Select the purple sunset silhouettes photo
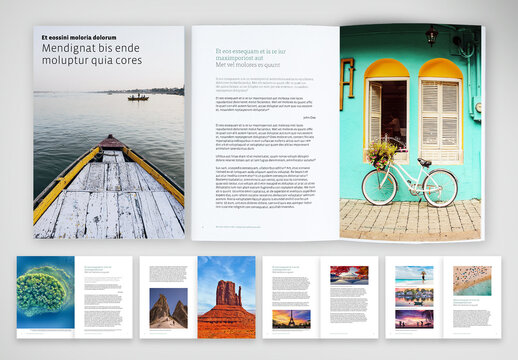This screenshot has width=518, height=360. pos(414,319)
